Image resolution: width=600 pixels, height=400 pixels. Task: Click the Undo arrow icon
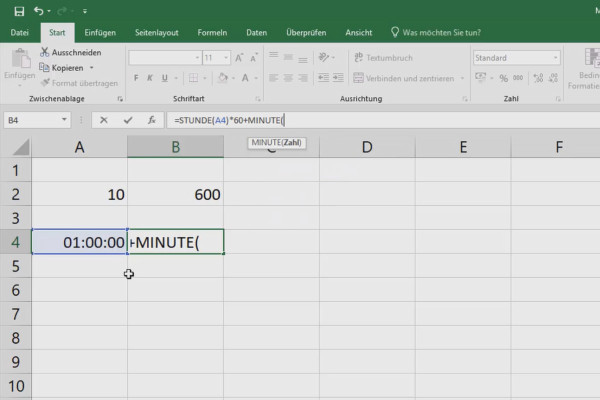[38, 11]
